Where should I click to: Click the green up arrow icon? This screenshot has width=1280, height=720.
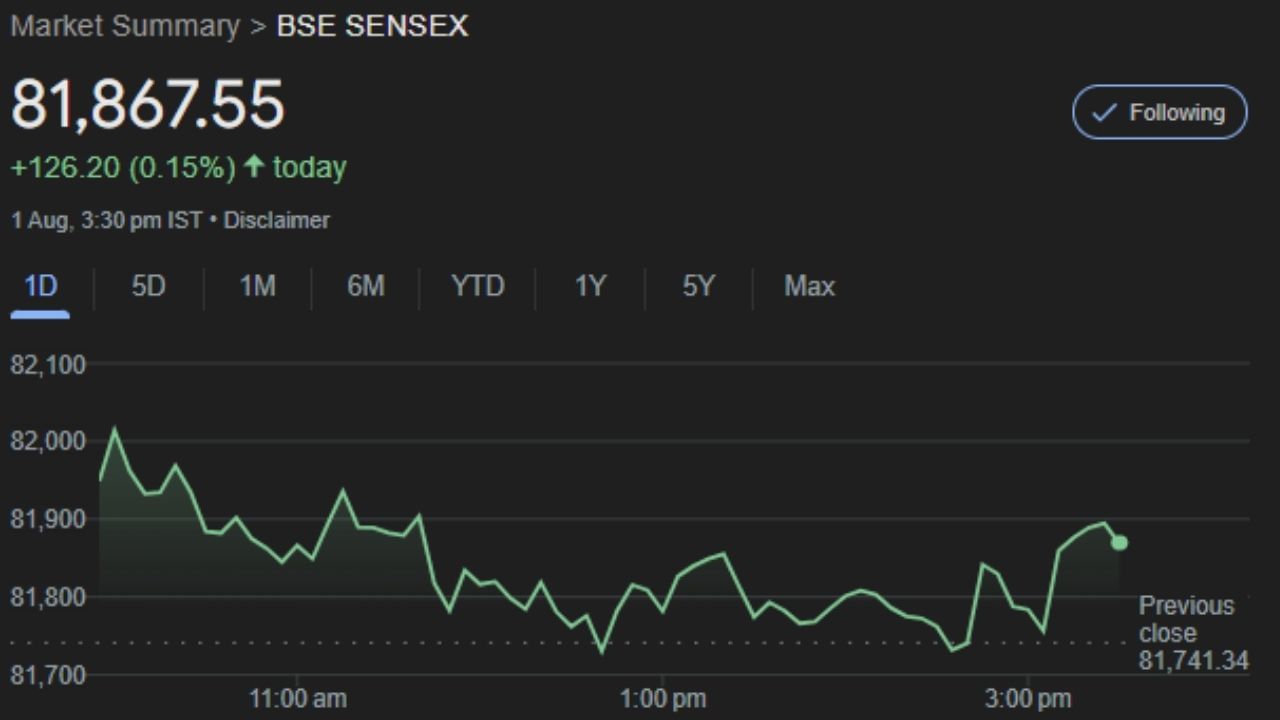tap(254, 166)
